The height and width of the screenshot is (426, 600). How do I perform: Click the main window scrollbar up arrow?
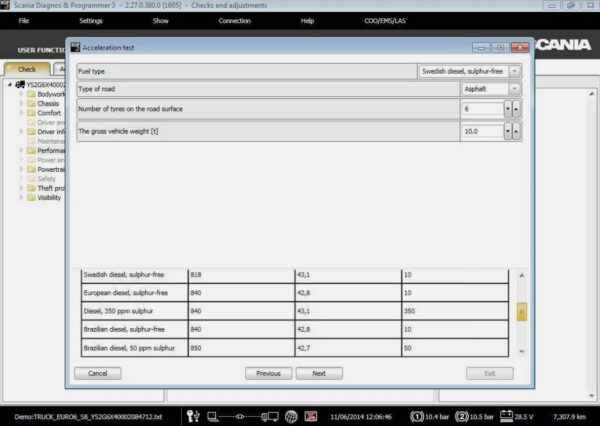pos(592,93)
